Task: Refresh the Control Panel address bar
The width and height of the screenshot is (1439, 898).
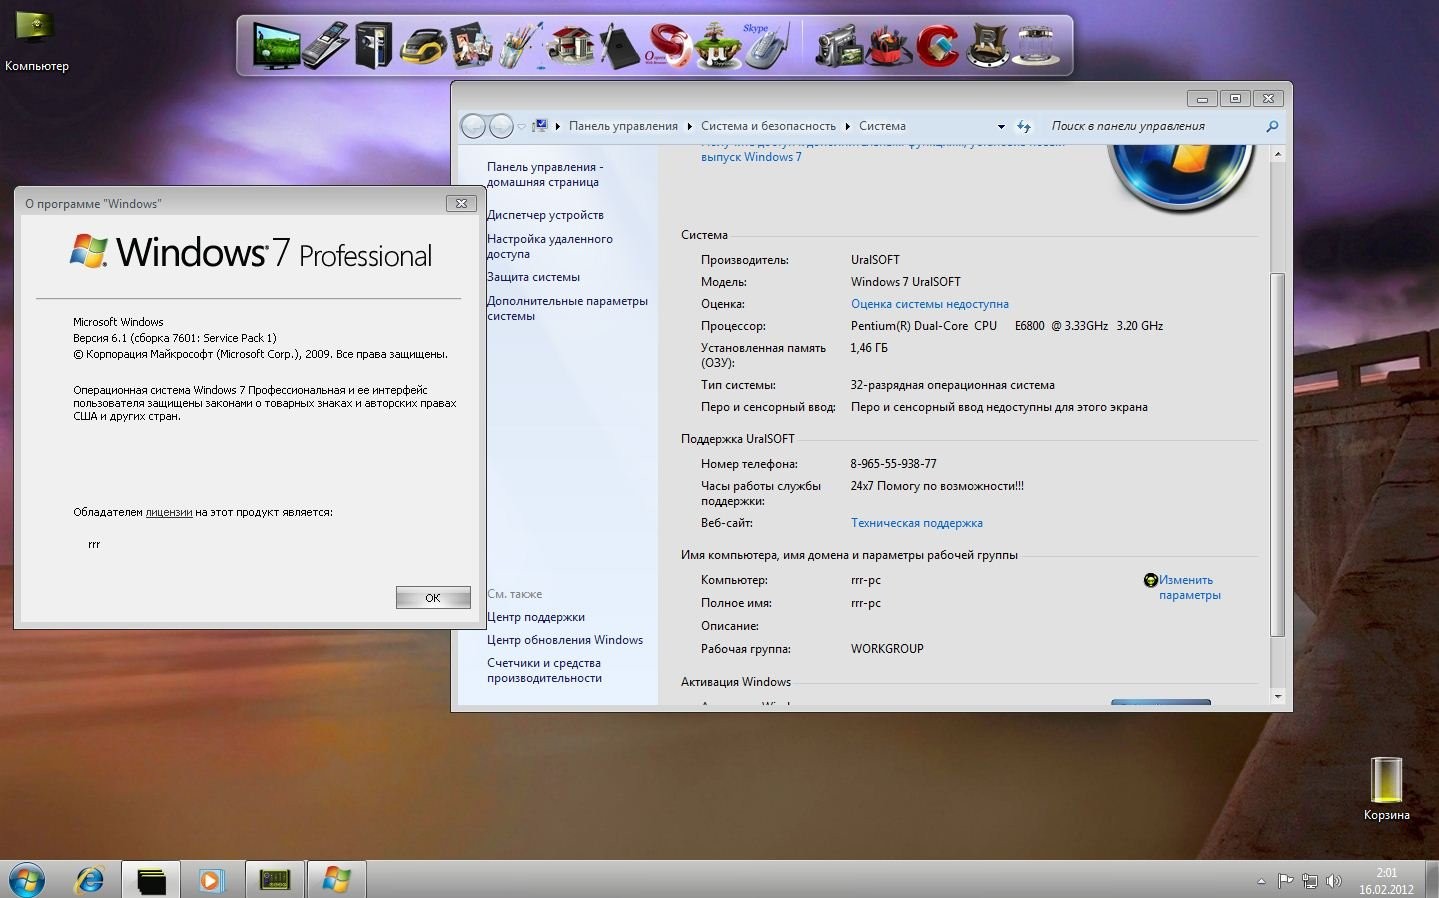Action: (x=1024, y=127)
